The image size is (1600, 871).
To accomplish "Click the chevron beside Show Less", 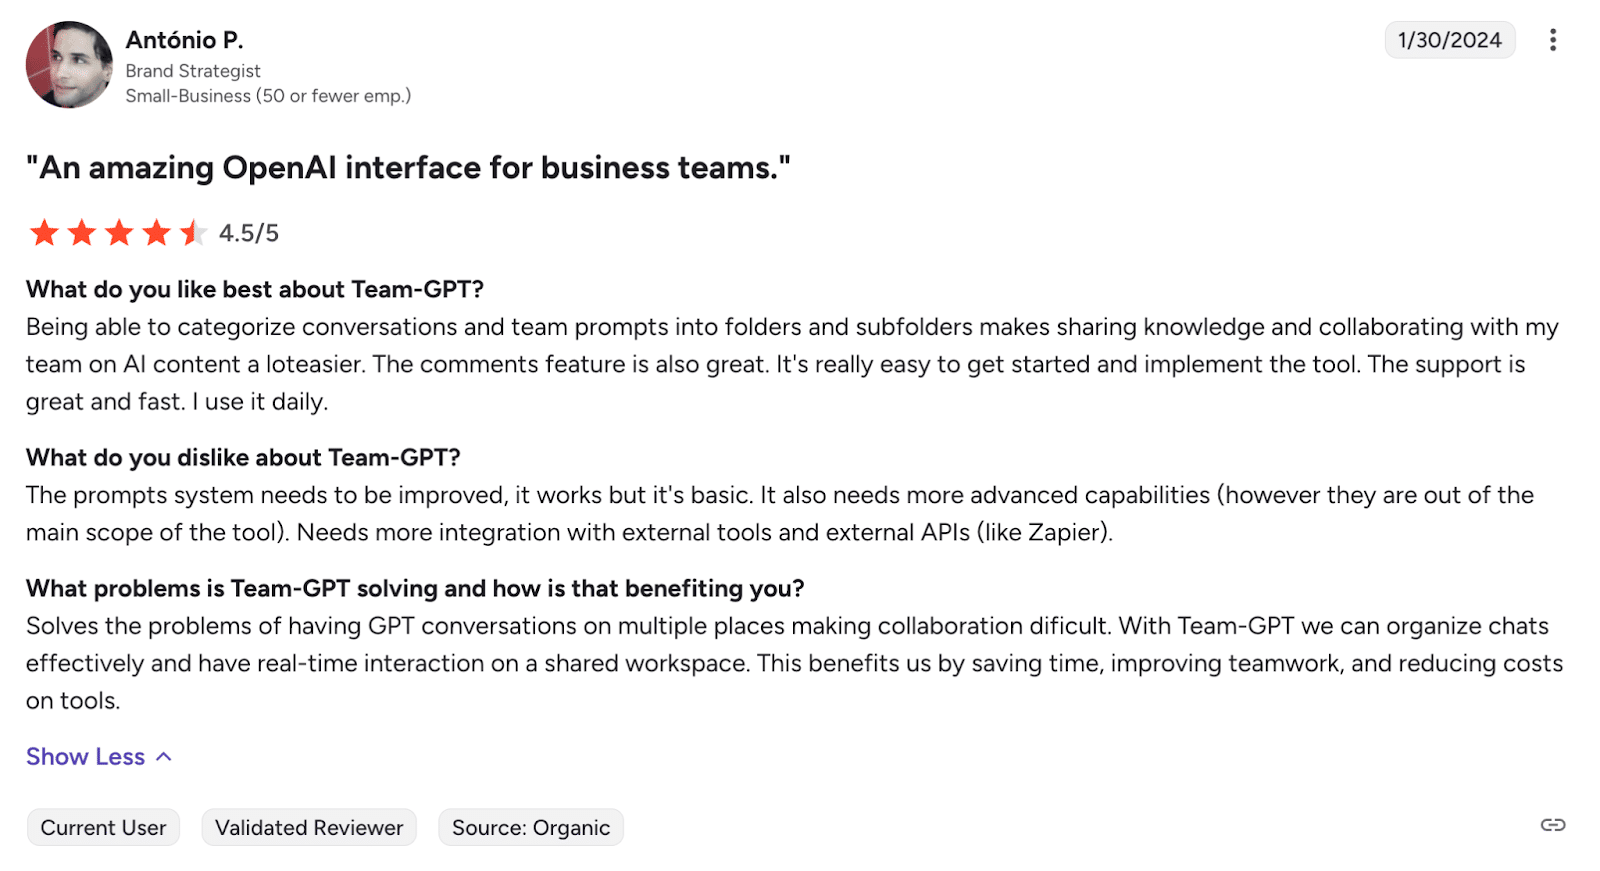I will click(x=164, y=757).
